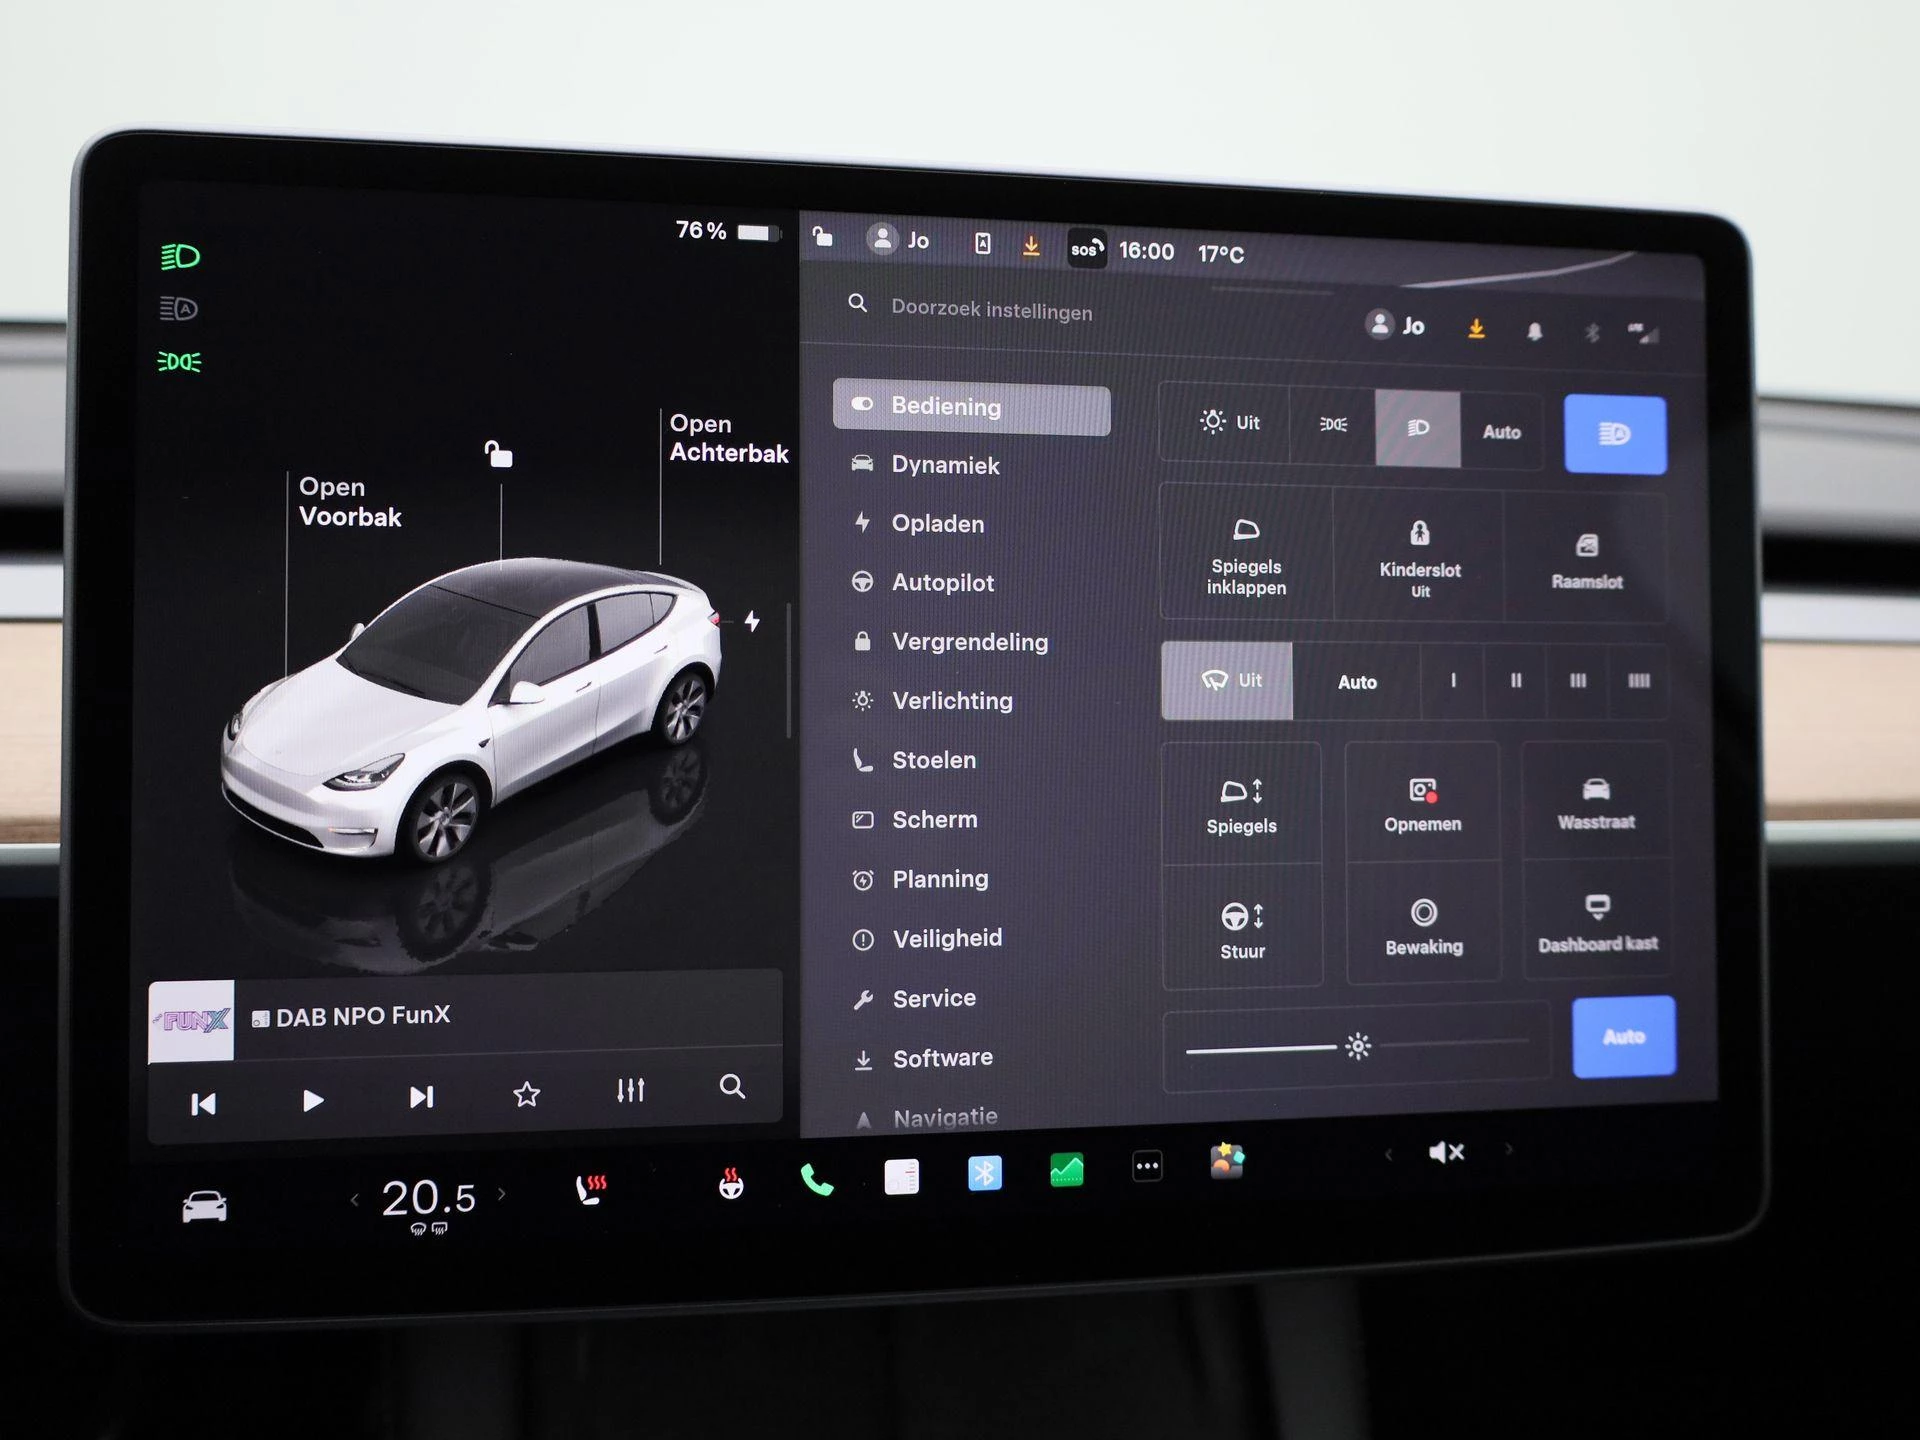Enable auto brightness with the Auto button

click(1623, 1037)
